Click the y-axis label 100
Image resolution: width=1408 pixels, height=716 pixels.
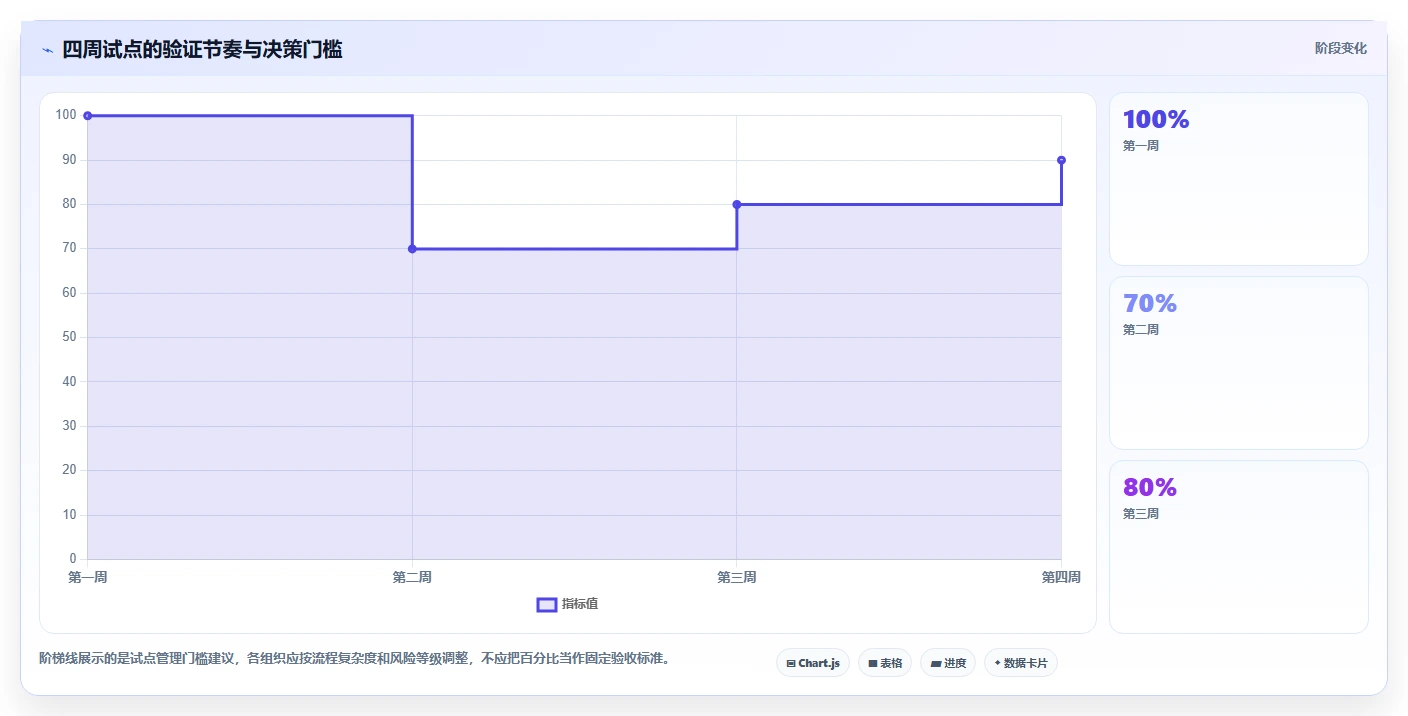click(x=66, y=115)
